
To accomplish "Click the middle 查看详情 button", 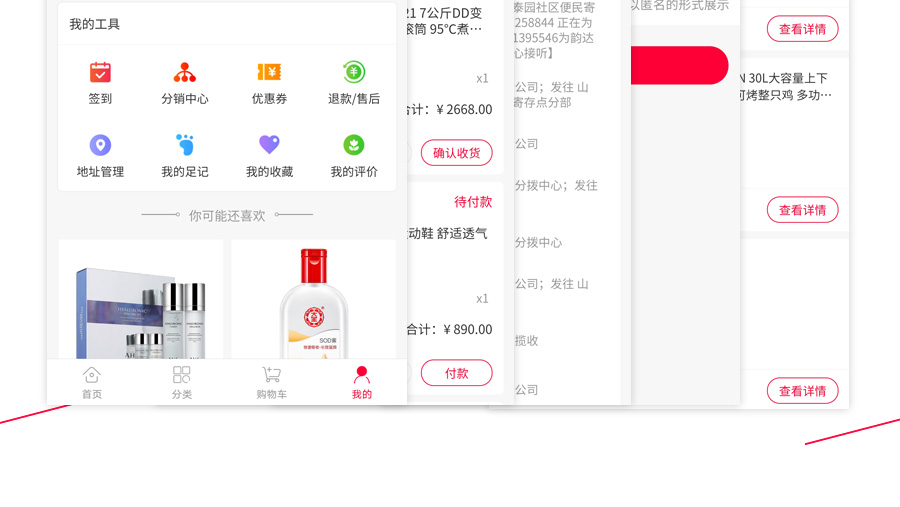I will pyautogui.click(x=802, y=210).
